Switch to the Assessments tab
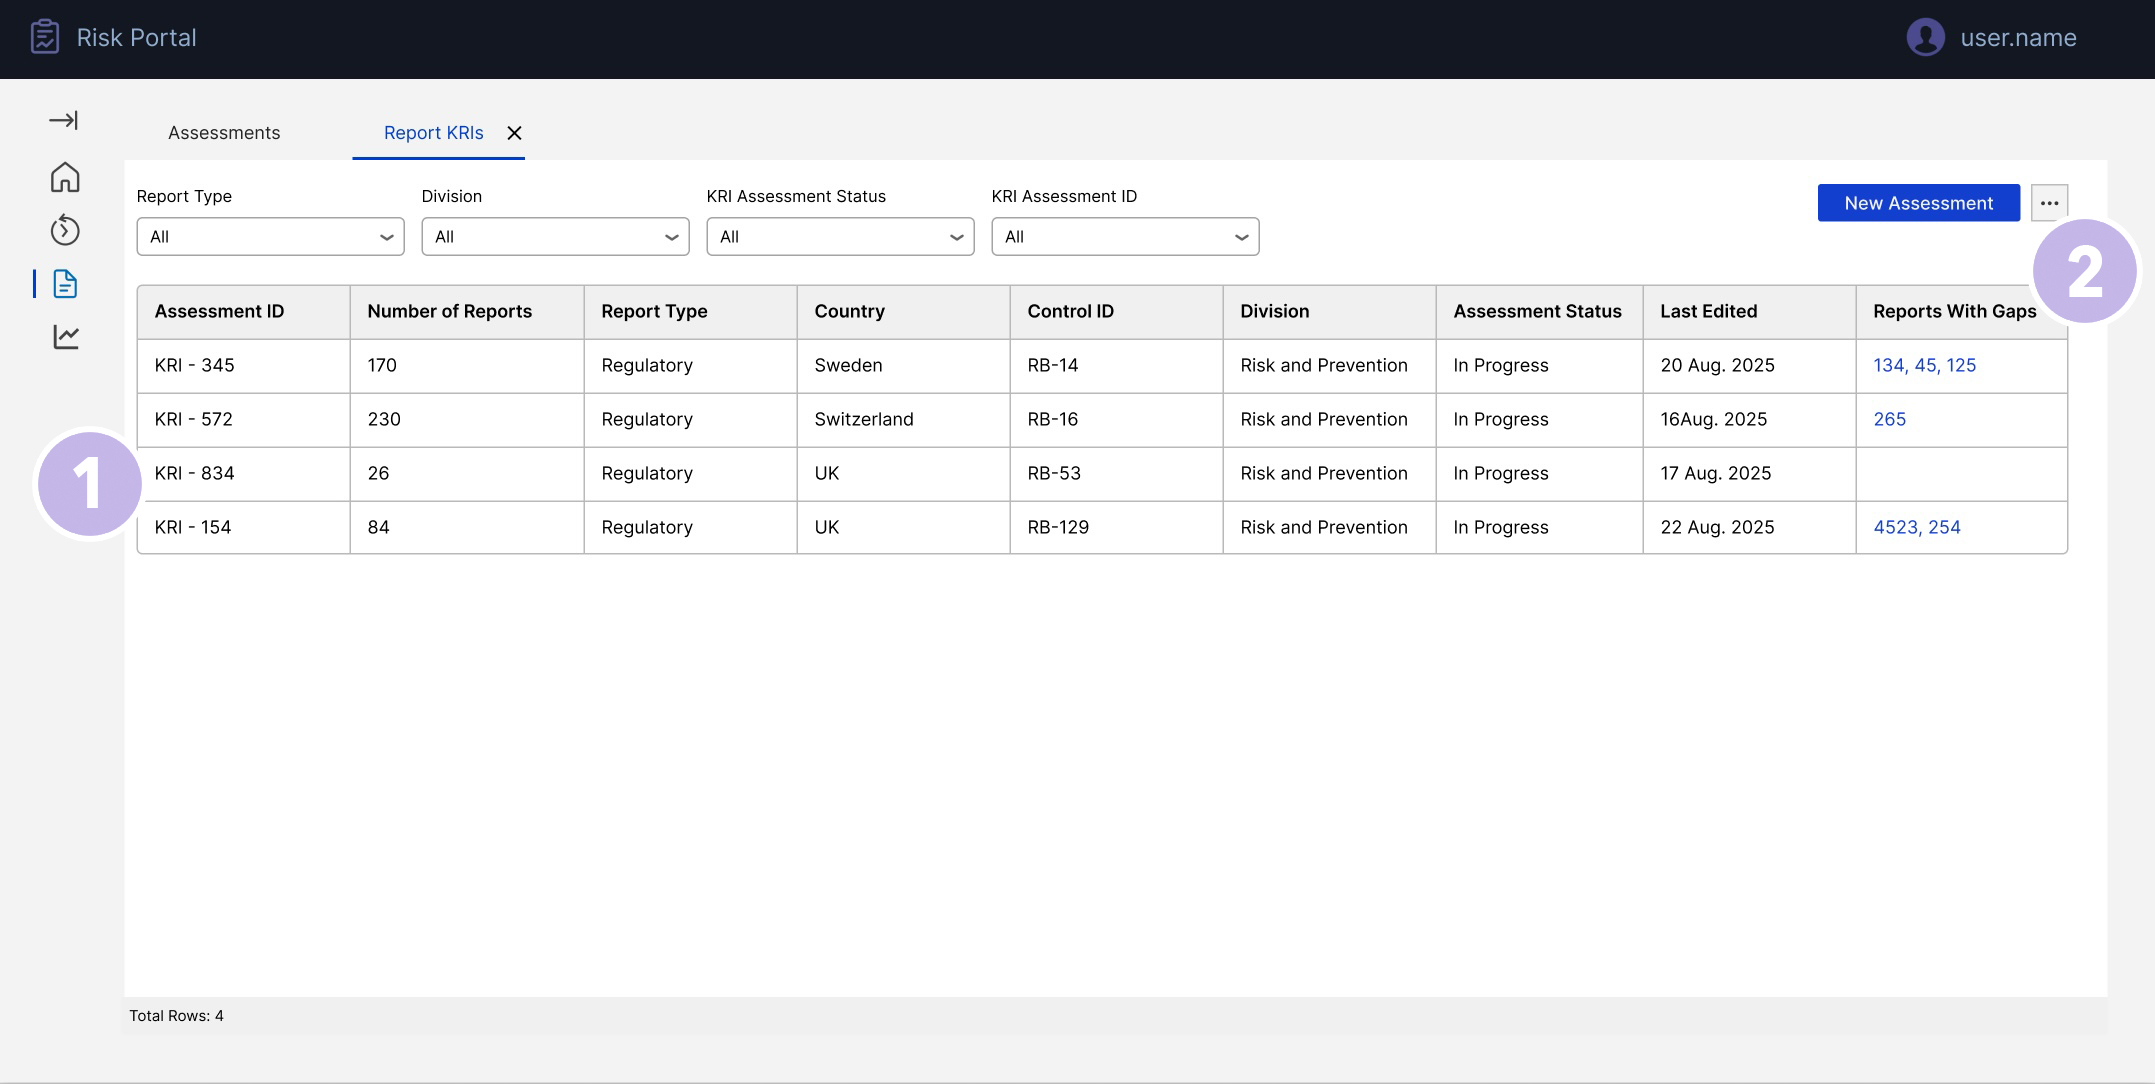2155x1084 pixels. (224, 133)
